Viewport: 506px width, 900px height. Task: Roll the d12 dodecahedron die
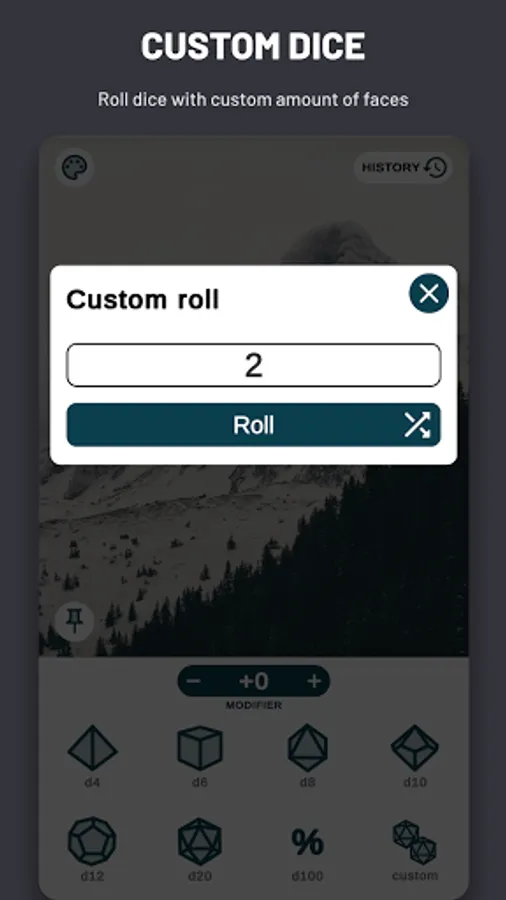[x=92, y=849]
